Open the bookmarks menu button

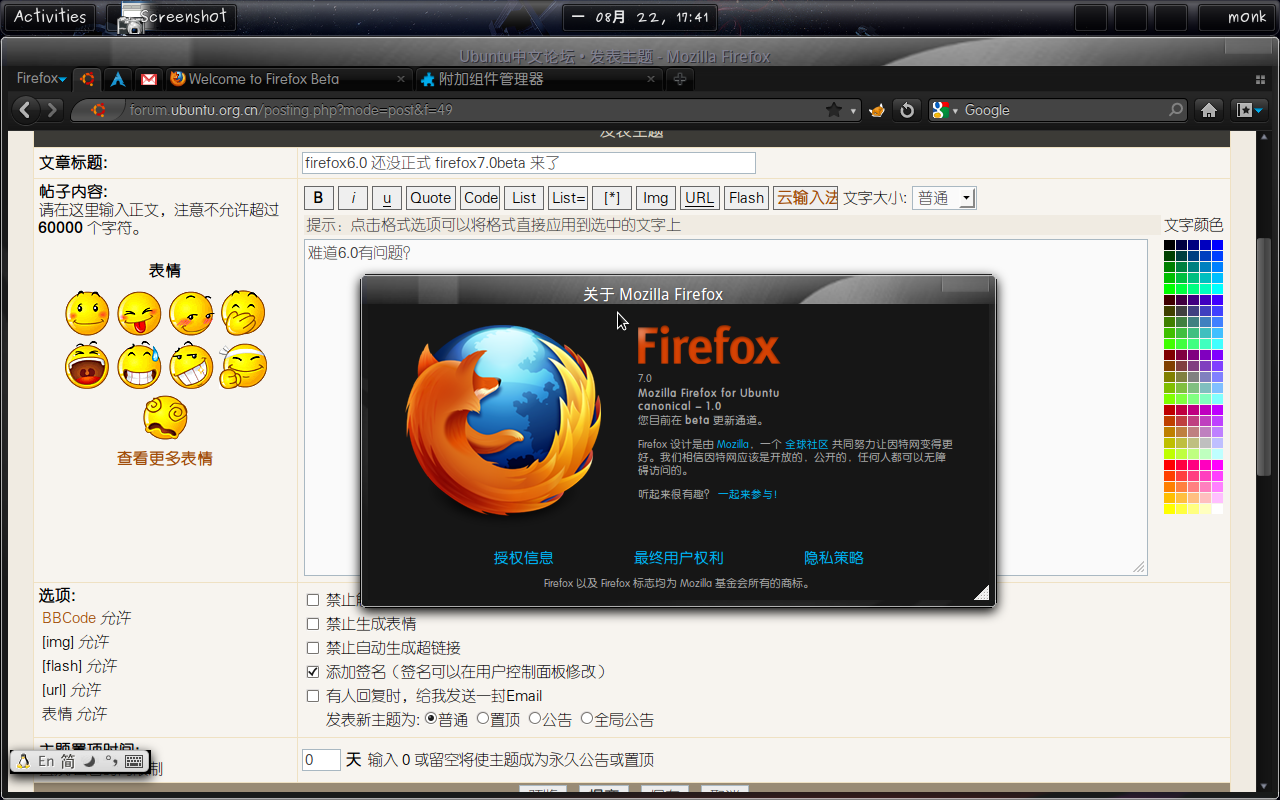[x=1249, y=110]
